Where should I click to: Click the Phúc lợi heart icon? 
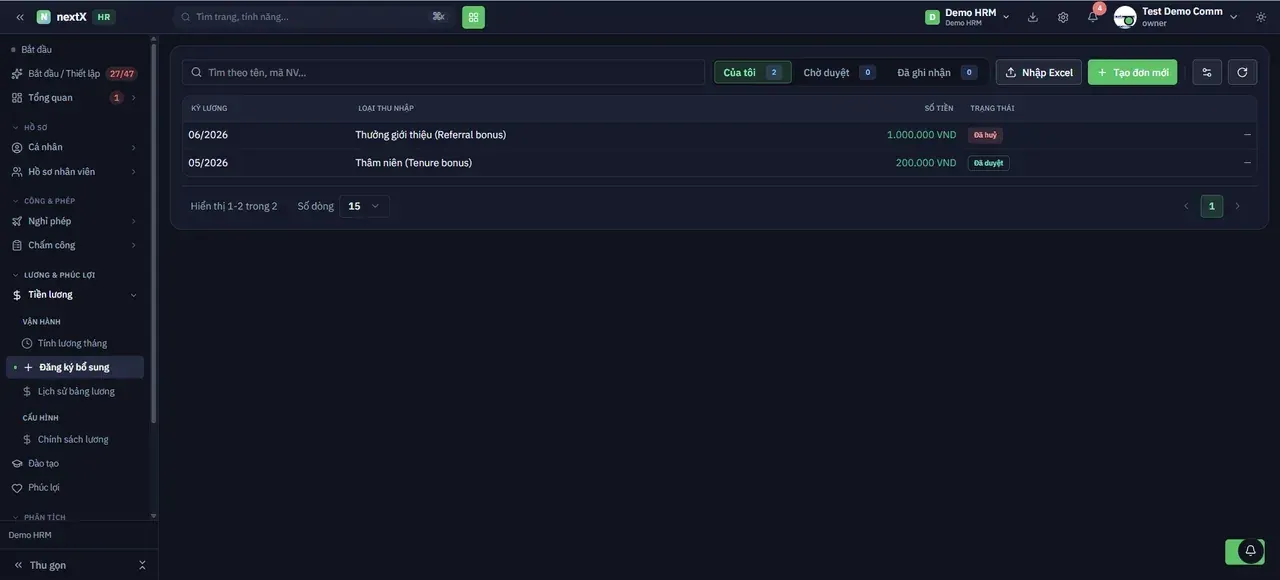(x=17, y=488)
